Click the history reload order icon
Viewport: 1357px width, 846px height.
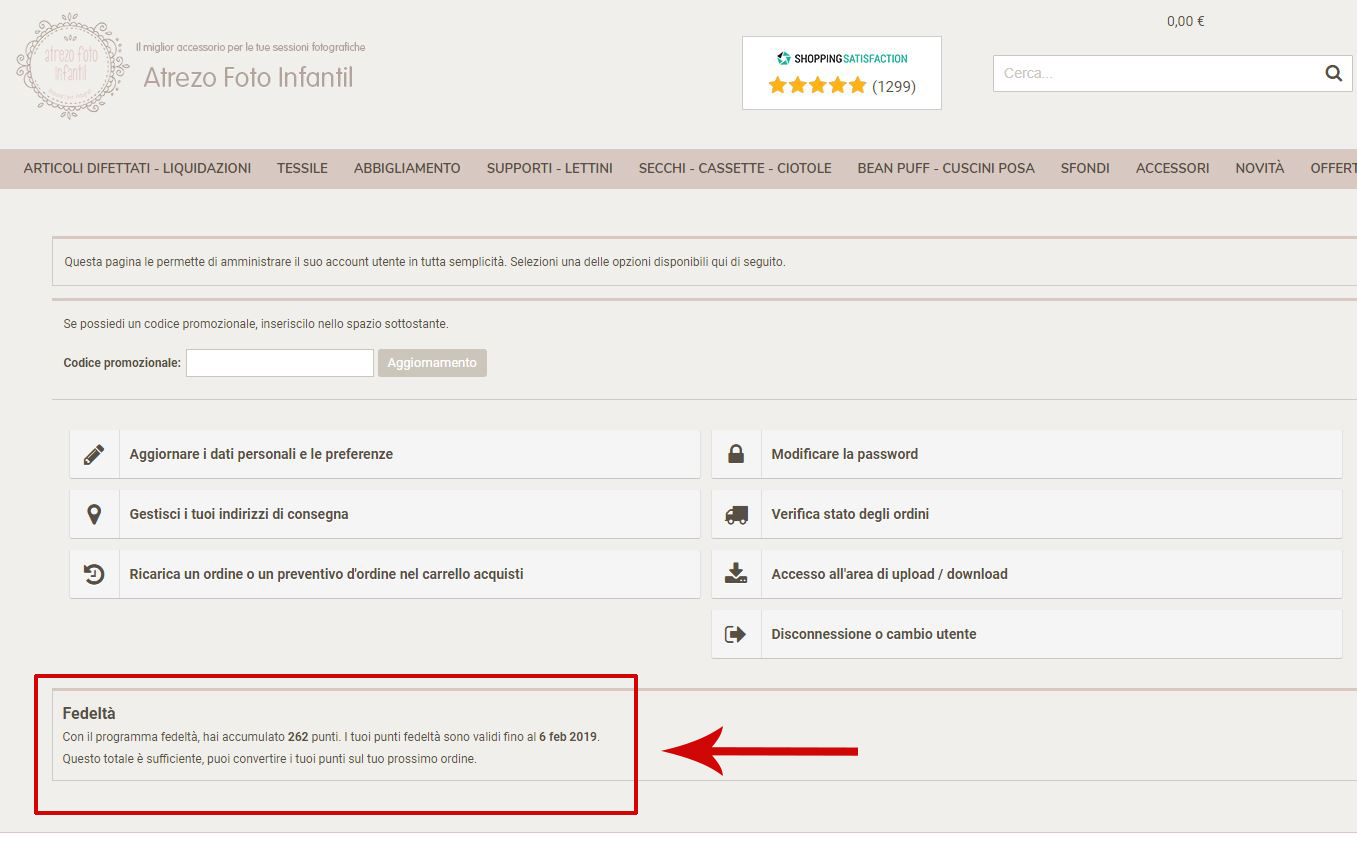coord(94,574)
